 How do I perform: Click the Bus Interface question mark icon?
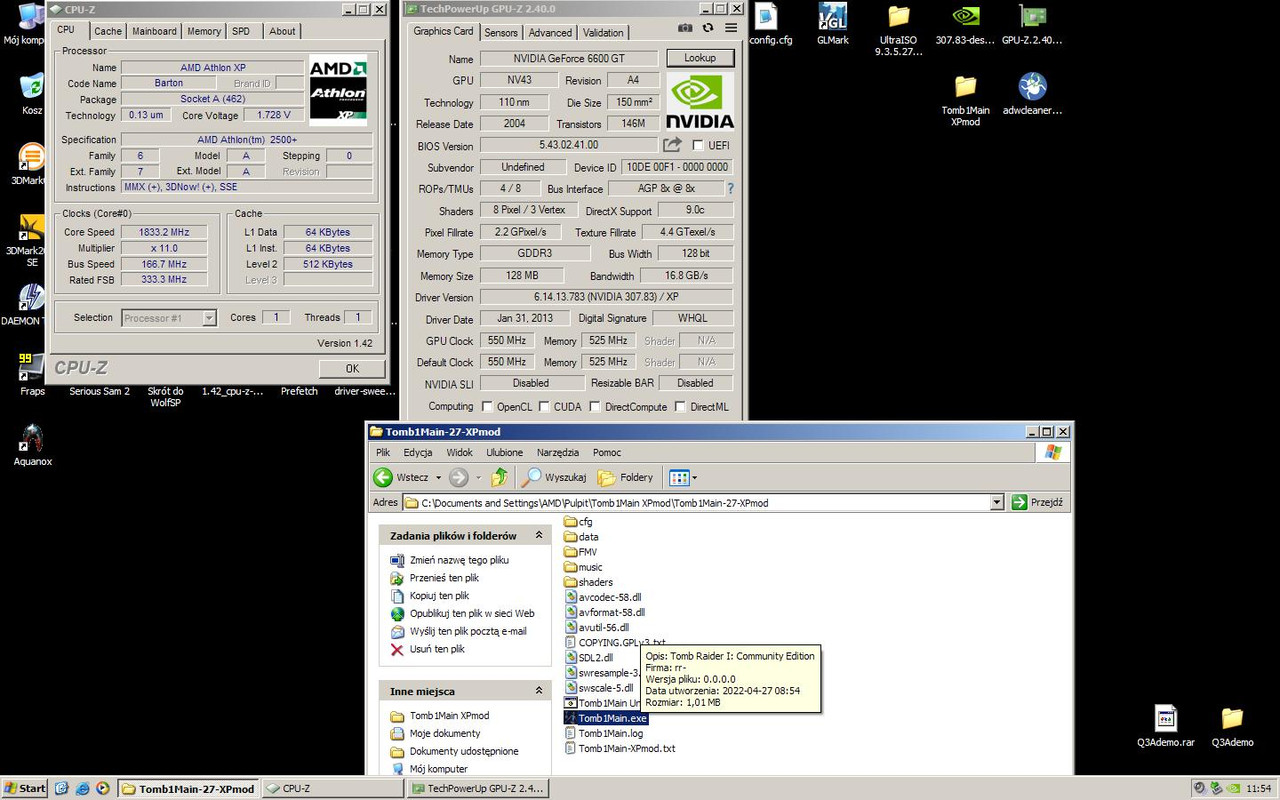point(730,188)
